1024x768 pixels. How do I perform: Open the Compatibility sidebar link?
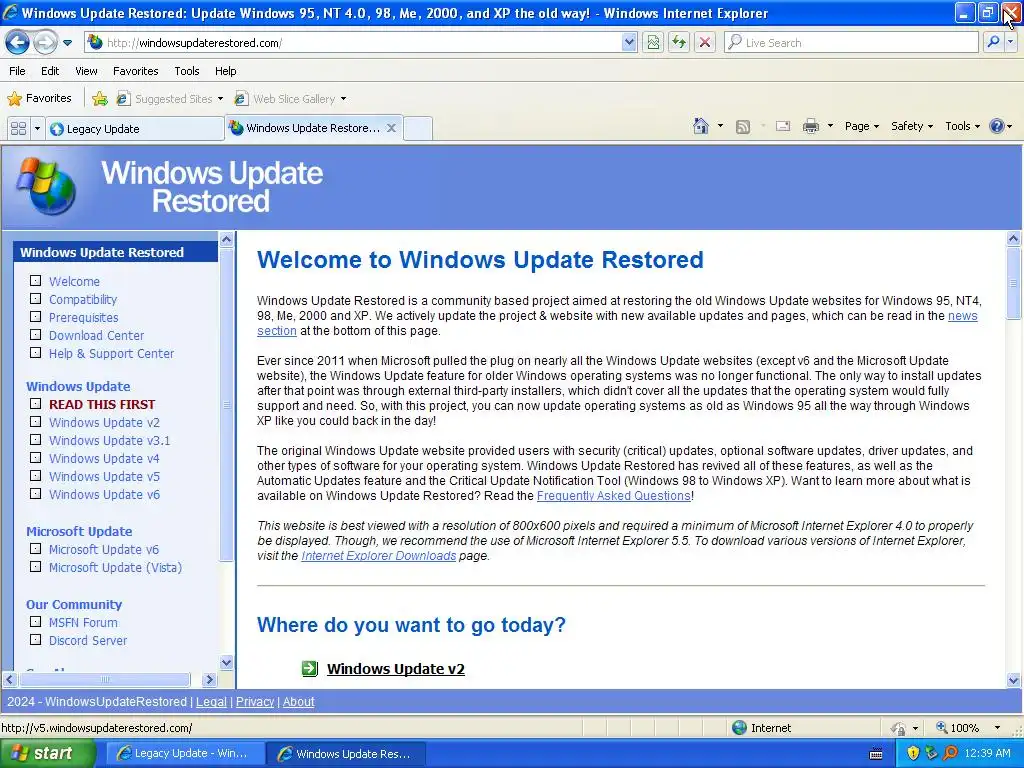[x=83, y=300]
